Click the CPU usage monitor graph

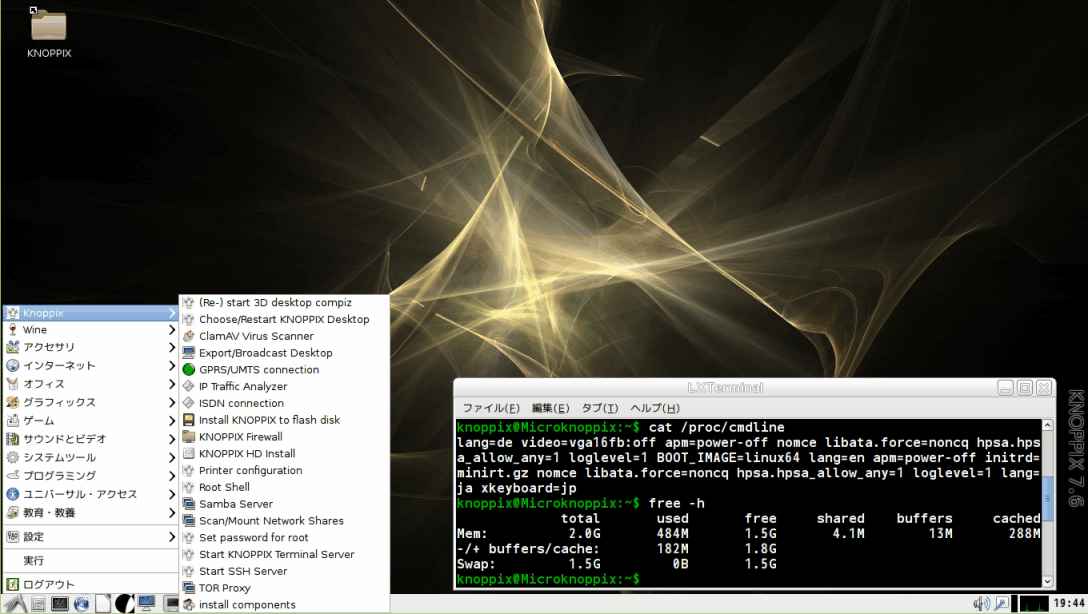1033,604
